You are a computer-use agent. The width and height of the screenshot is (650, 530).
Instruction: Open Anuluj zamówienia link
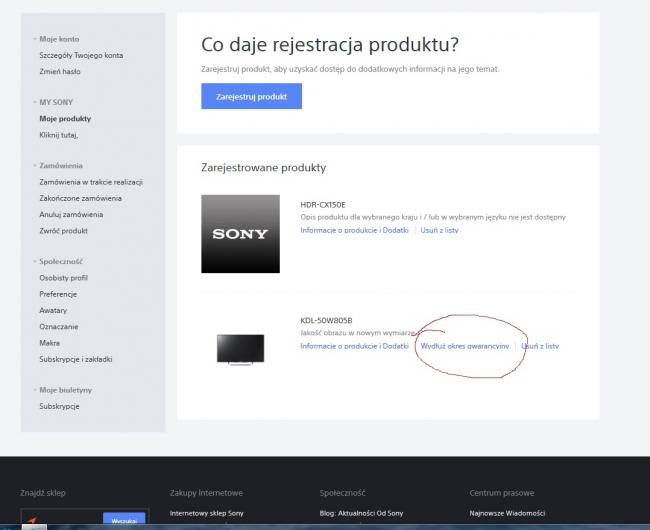71,214
